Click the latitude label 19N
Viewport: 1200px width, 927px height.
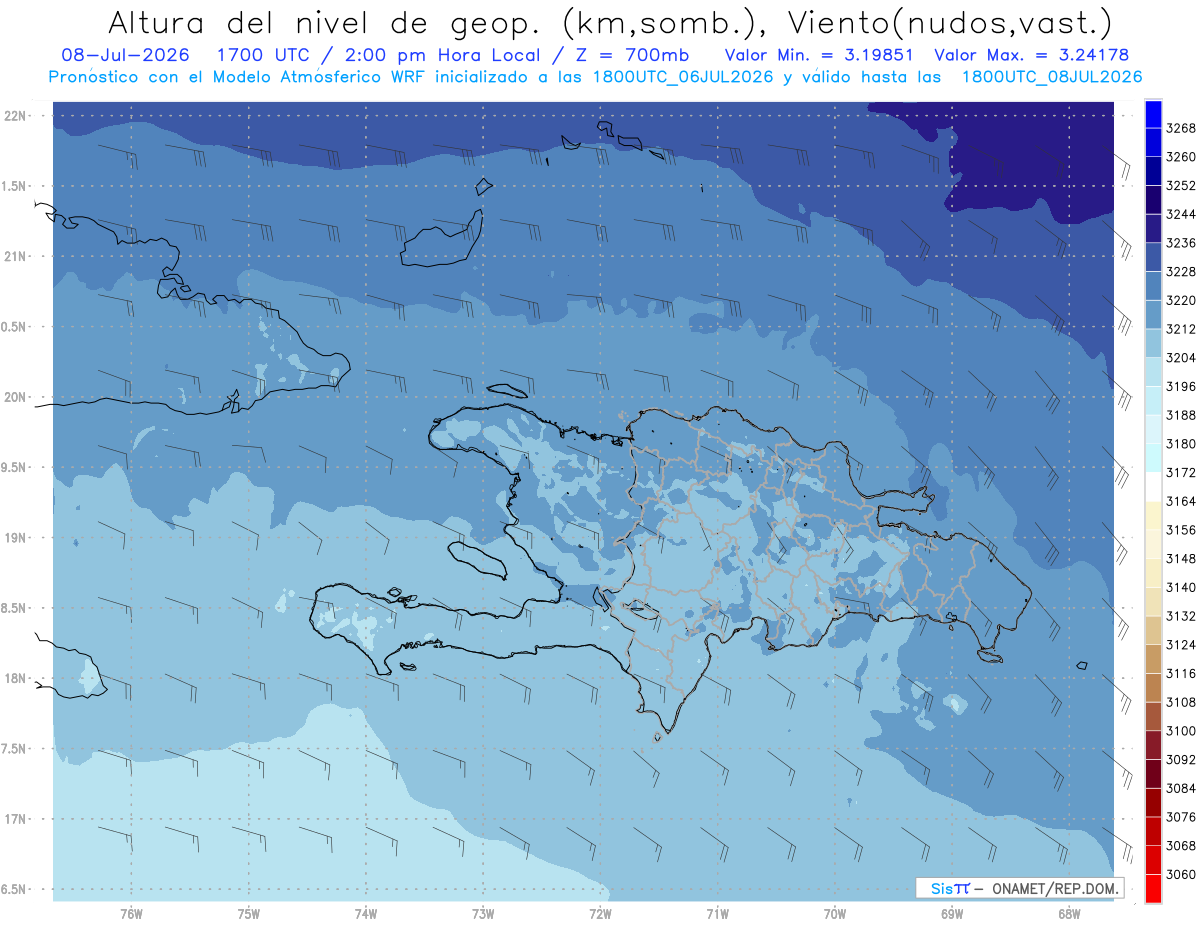[x=16, y=537]
